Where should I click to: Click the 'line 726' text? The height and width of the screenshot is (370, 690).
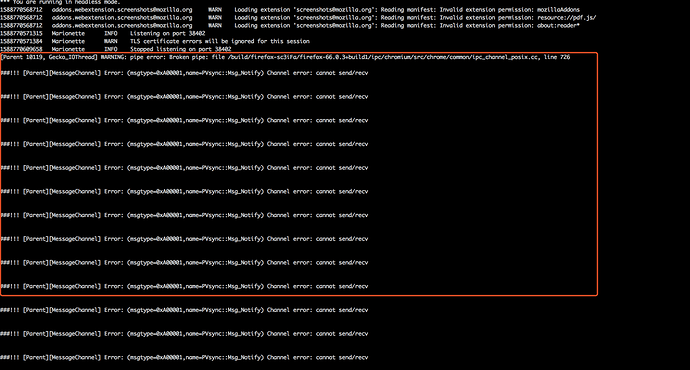click(x=557, y=57)
